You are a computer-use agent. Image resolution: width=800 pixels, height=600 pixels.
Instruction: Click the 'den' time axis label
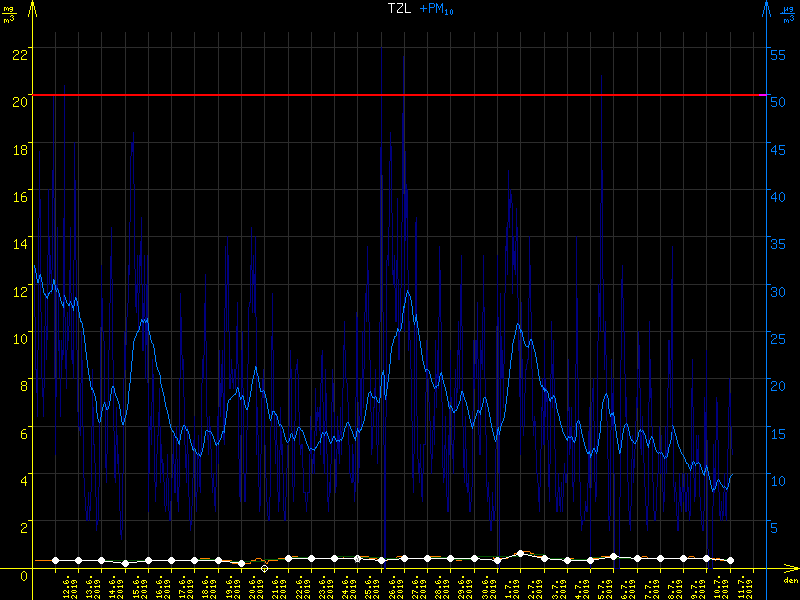(790, 580)
